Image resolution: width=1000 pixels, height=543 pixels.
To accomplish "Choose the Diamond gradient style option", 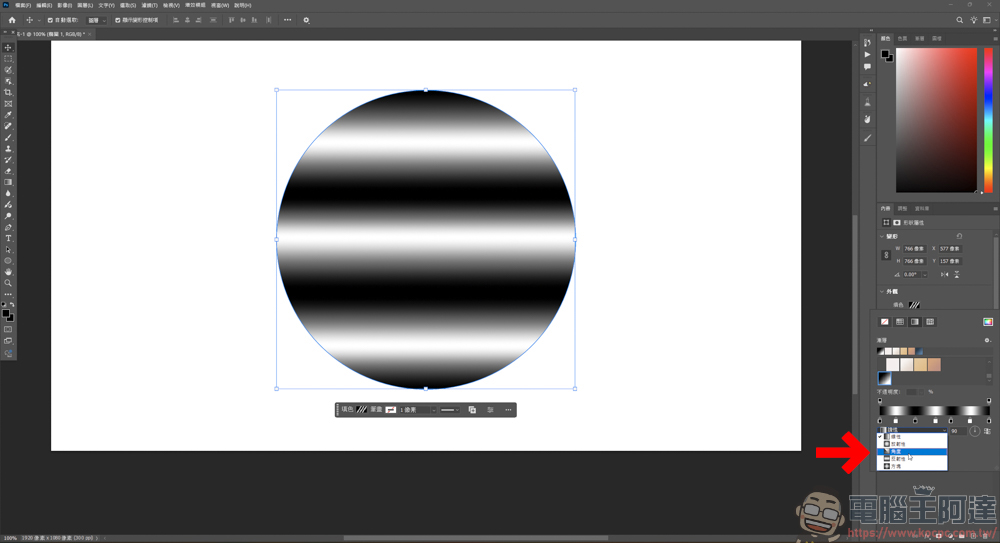I will (912, 466).
